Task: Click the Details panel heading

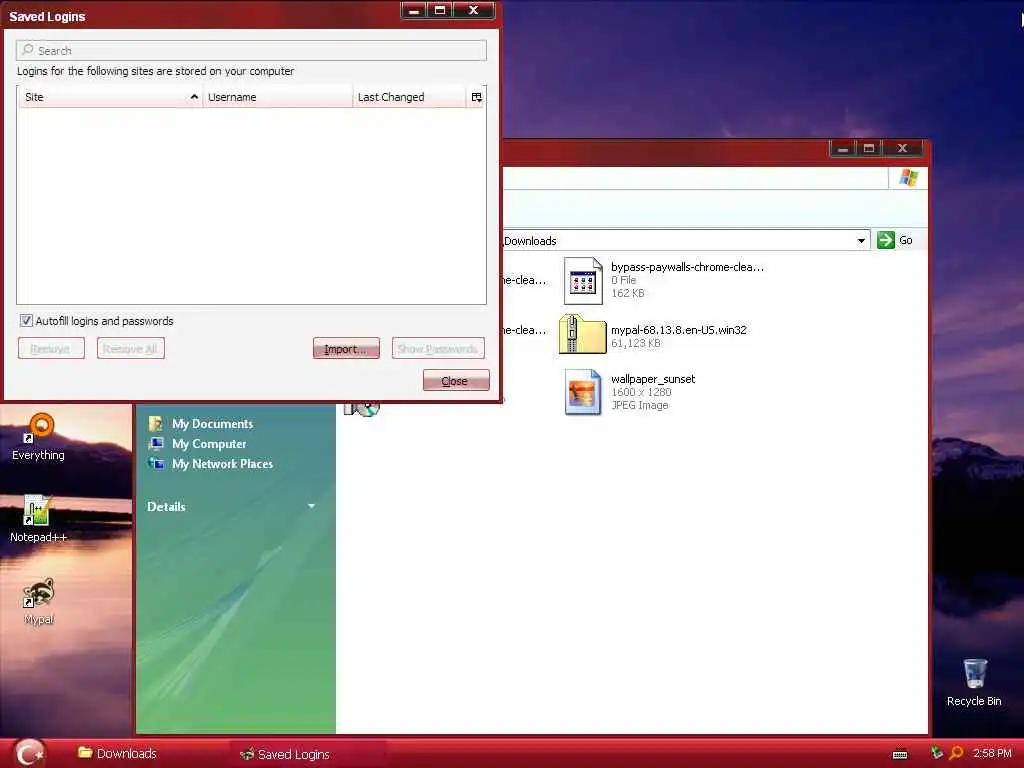Action: pyautogui.click(x=166, y=507)
